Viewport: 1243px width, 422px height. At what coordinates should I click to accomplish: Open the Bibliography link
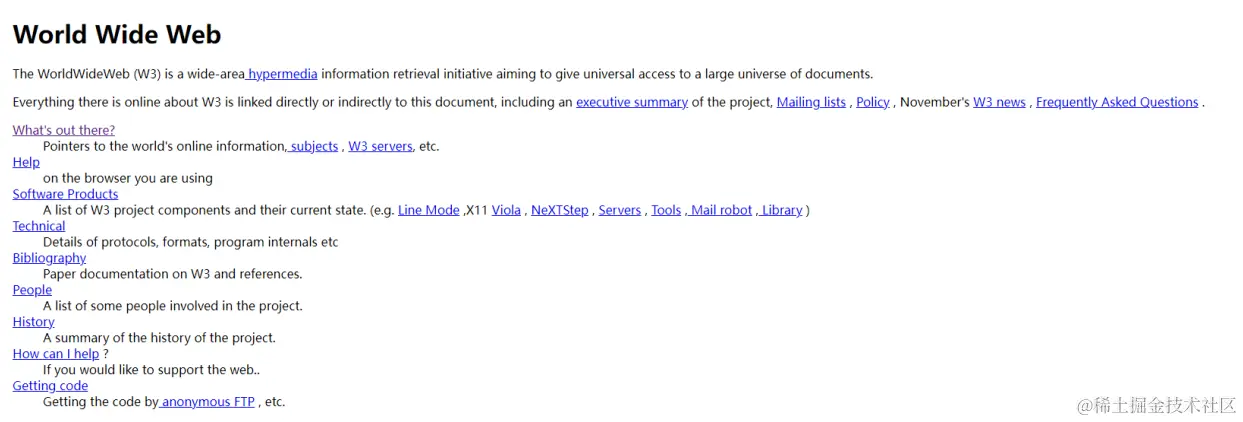(50, 258)
